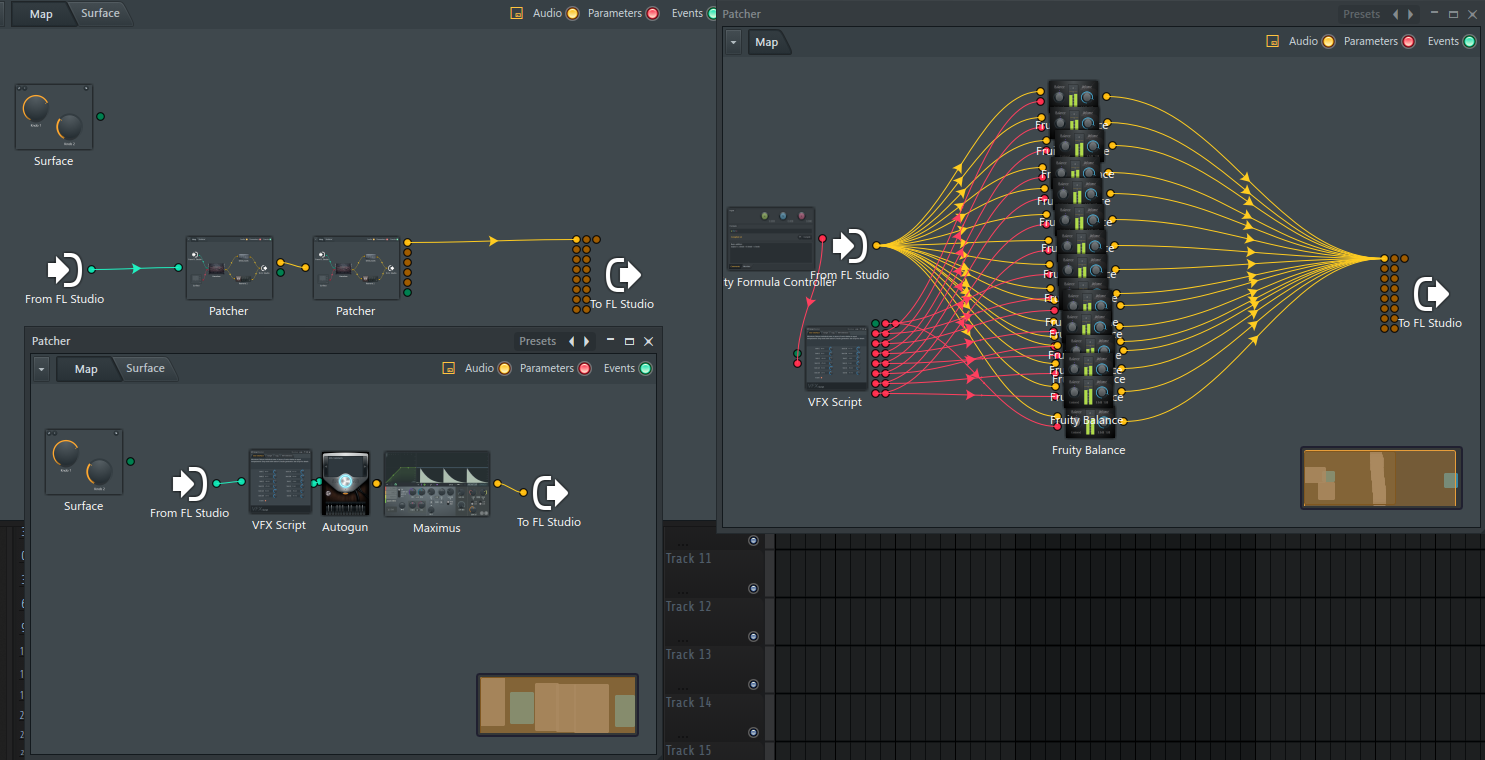
Task: Click Track 14 name in playlist
Action: click(x=689, y=702)
